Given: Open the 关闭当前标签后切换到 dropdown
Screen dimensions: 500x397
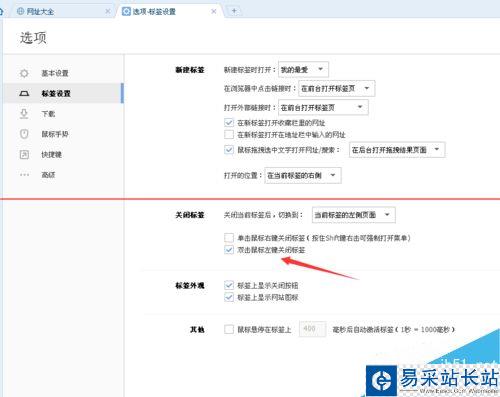Looking at the screenshot, I should [x=354, y=215].
